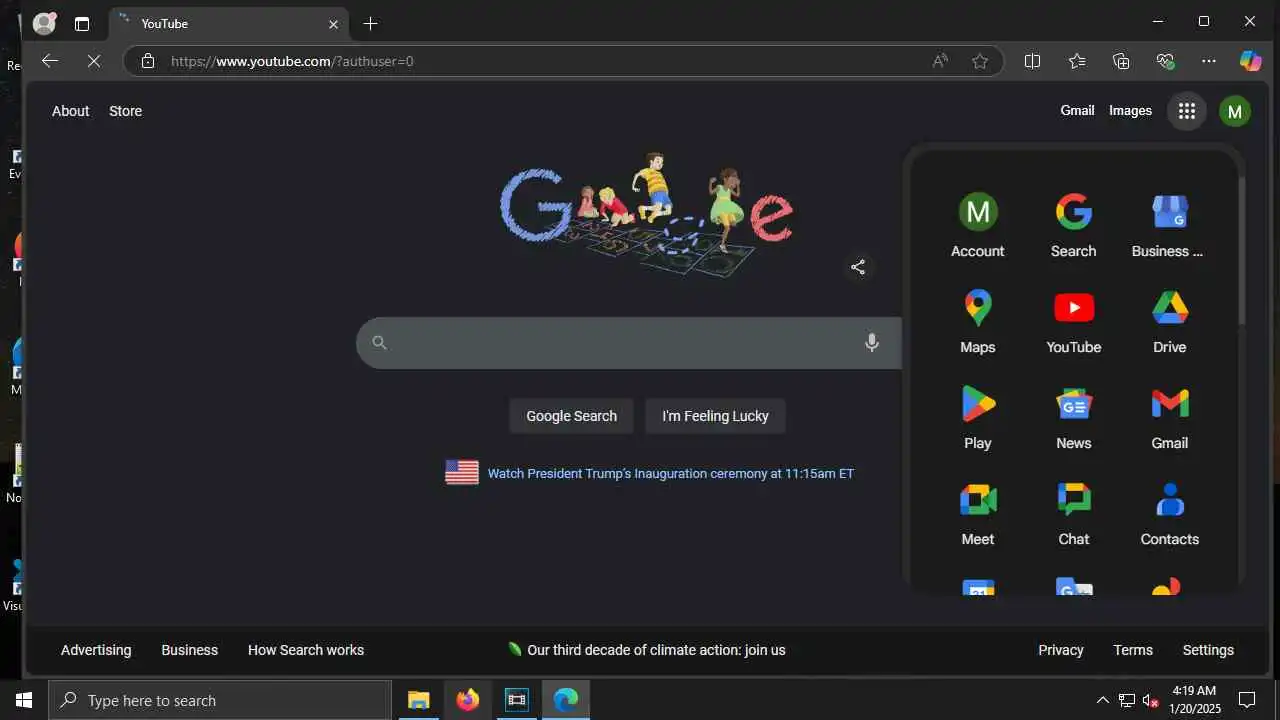Click the taskbar search box
1280x720 pixels.
click(220, 700)
